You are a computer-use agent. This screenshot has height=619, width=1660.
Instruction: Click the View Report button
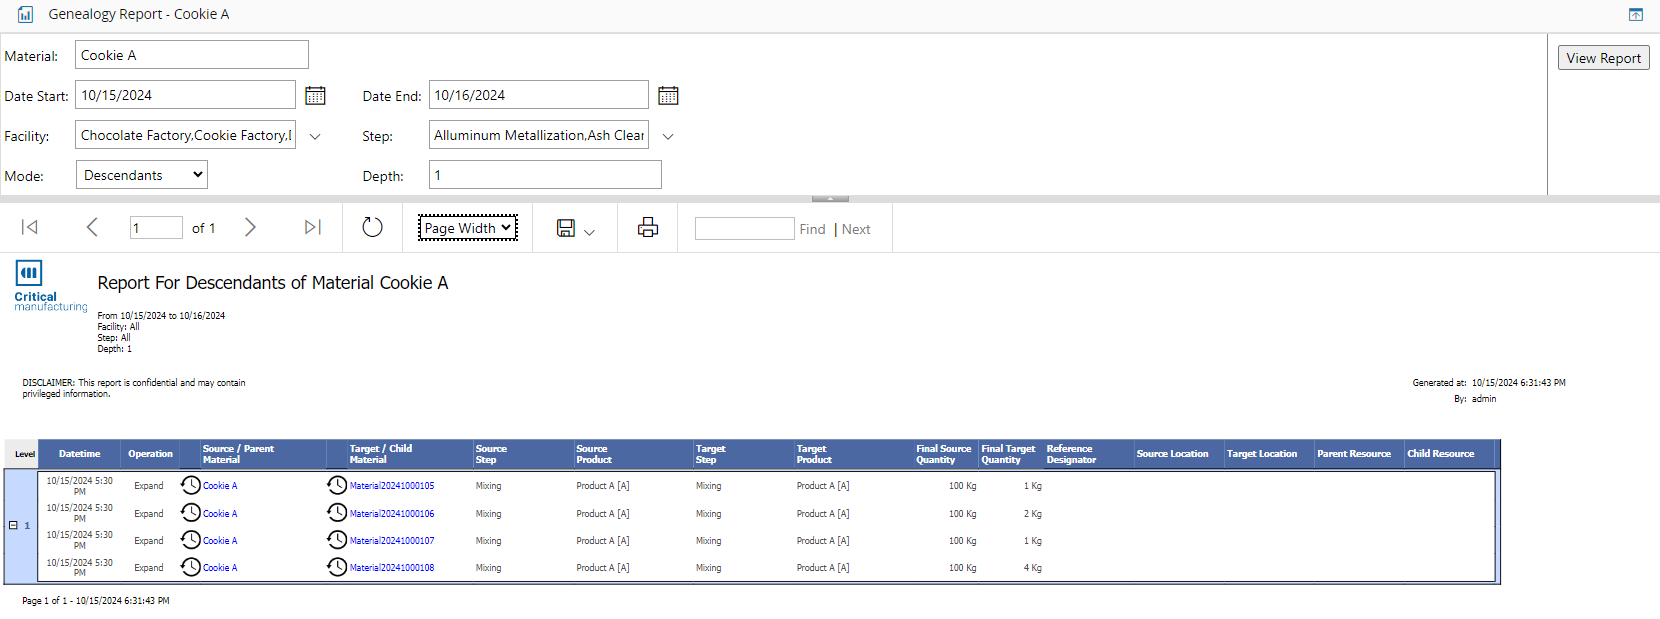coord(1603,58)
